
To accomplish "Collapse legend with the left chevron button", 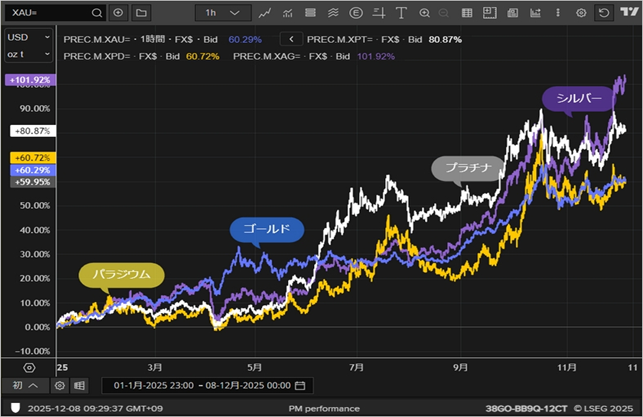I will (x=294, y=39).
